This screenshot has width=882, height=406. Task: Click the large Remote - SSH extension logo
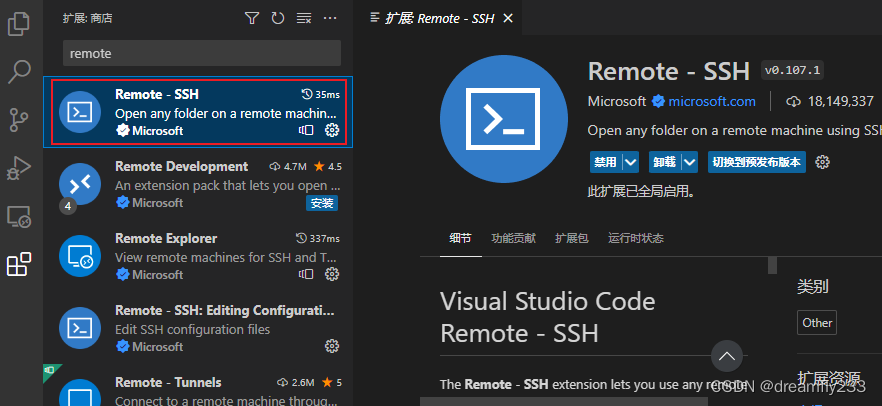click(504, 119)
